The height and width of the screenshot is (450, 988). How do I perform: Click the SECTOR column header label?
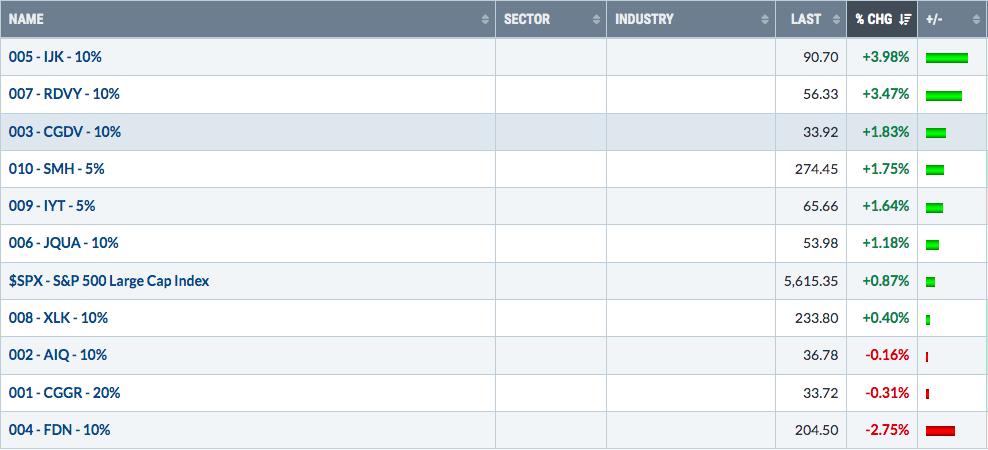527,20
